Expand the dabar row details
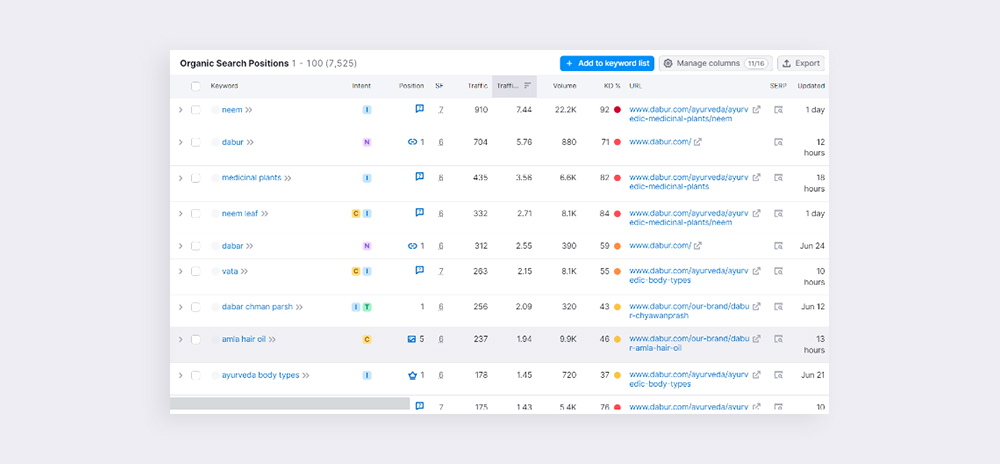Image resolution: width=1000 pixels, height=464 pixels. point(180,245)
